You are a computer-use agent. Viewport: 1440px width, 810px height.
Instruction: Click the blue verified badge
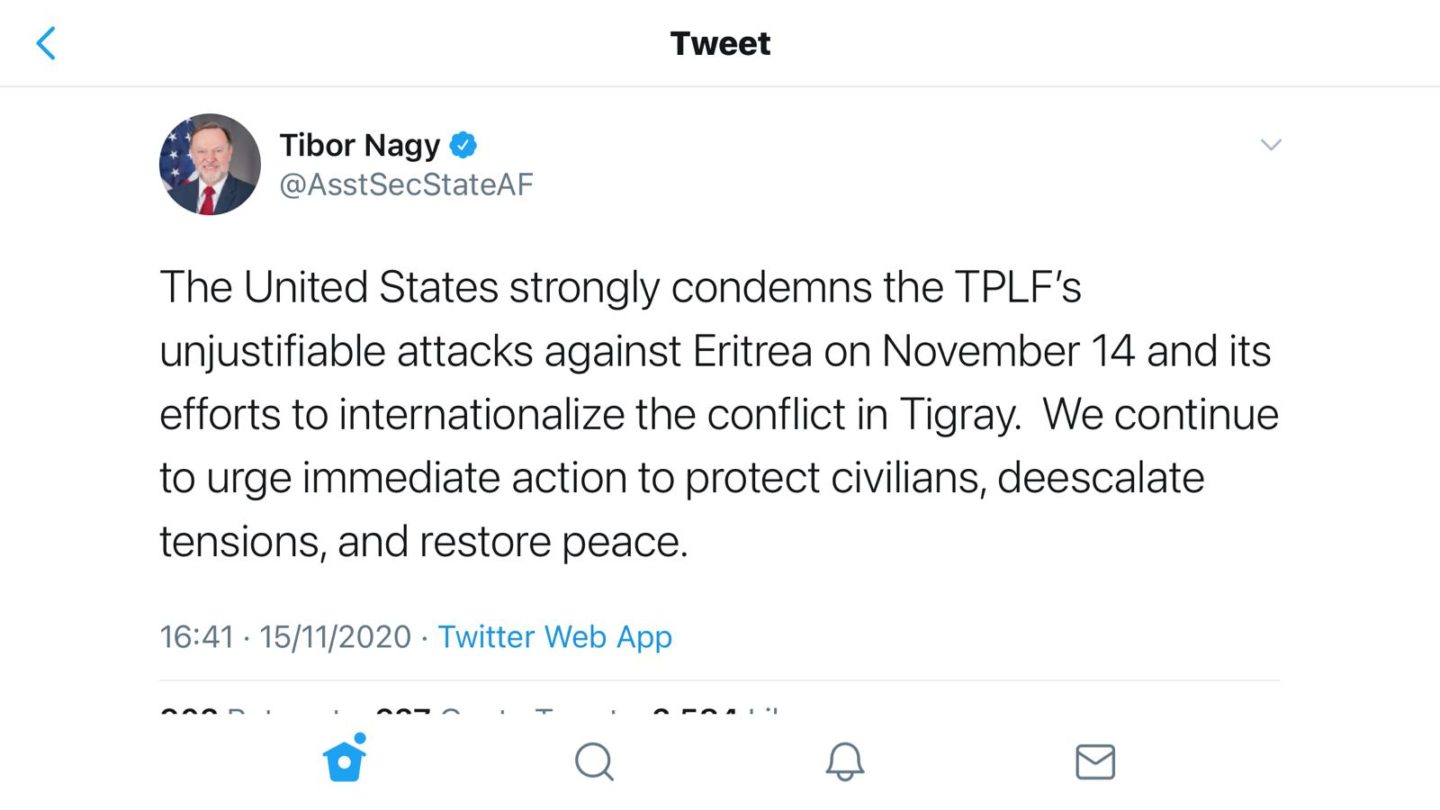click(x=462, y=146)
